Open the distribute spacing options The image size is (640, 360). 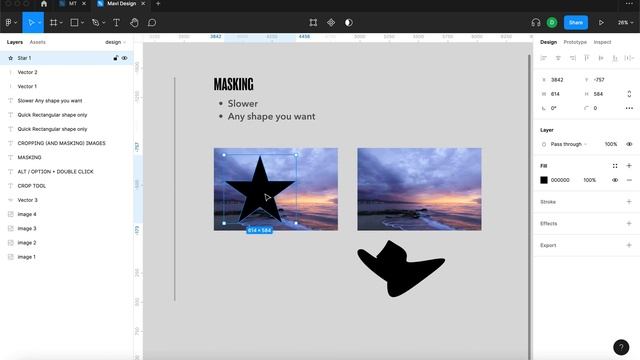click(629, 58)
